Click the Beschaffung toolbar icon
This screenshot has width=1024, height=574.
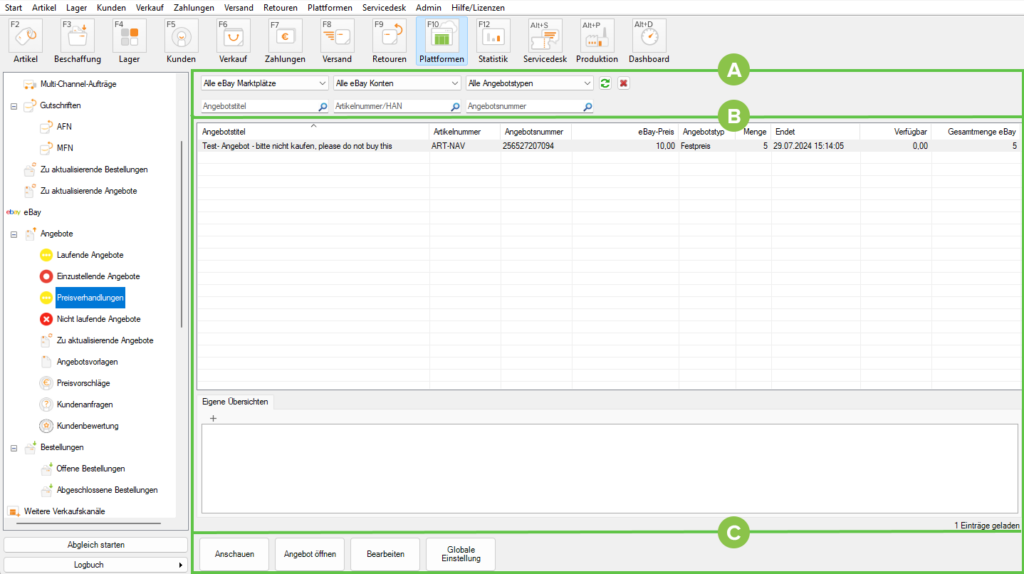click(77, 41)
